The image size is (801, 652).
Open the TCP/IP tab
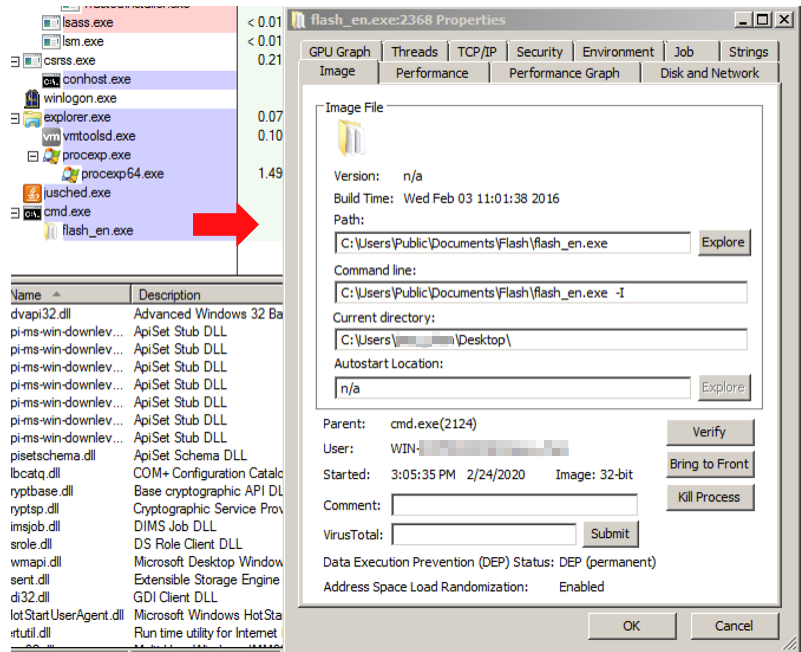tap(479, 51)
